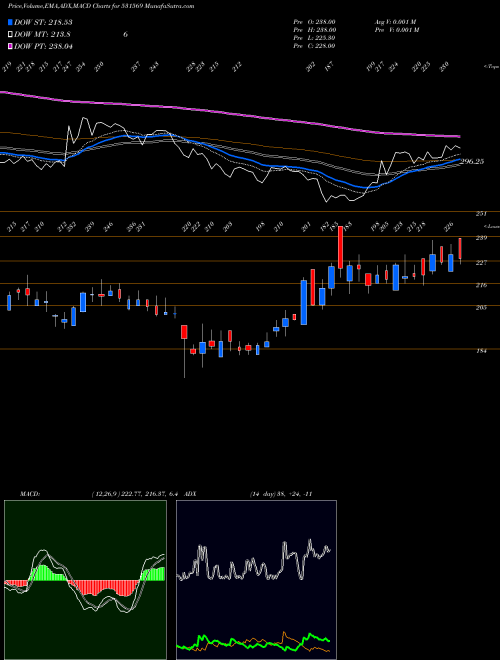Click the 251 price level label

click(x=481, y=214)
